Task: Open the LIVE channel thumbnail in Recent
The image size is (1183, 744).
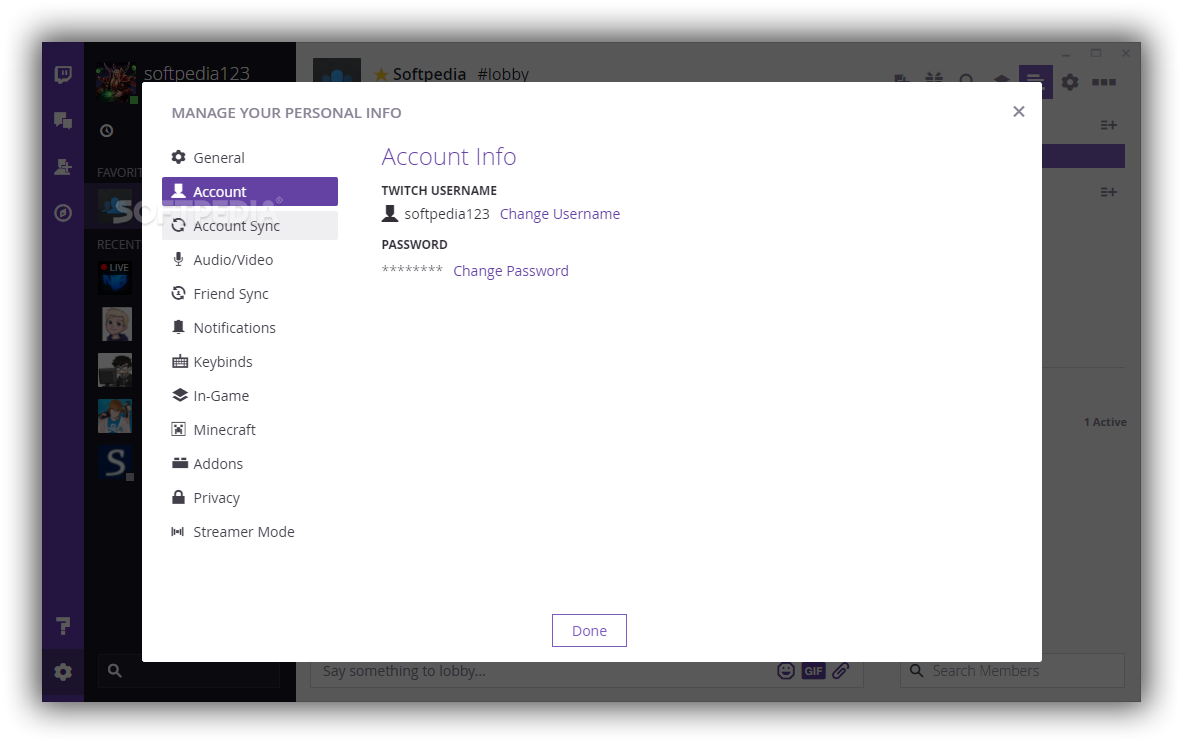Action: pos(115,277)
